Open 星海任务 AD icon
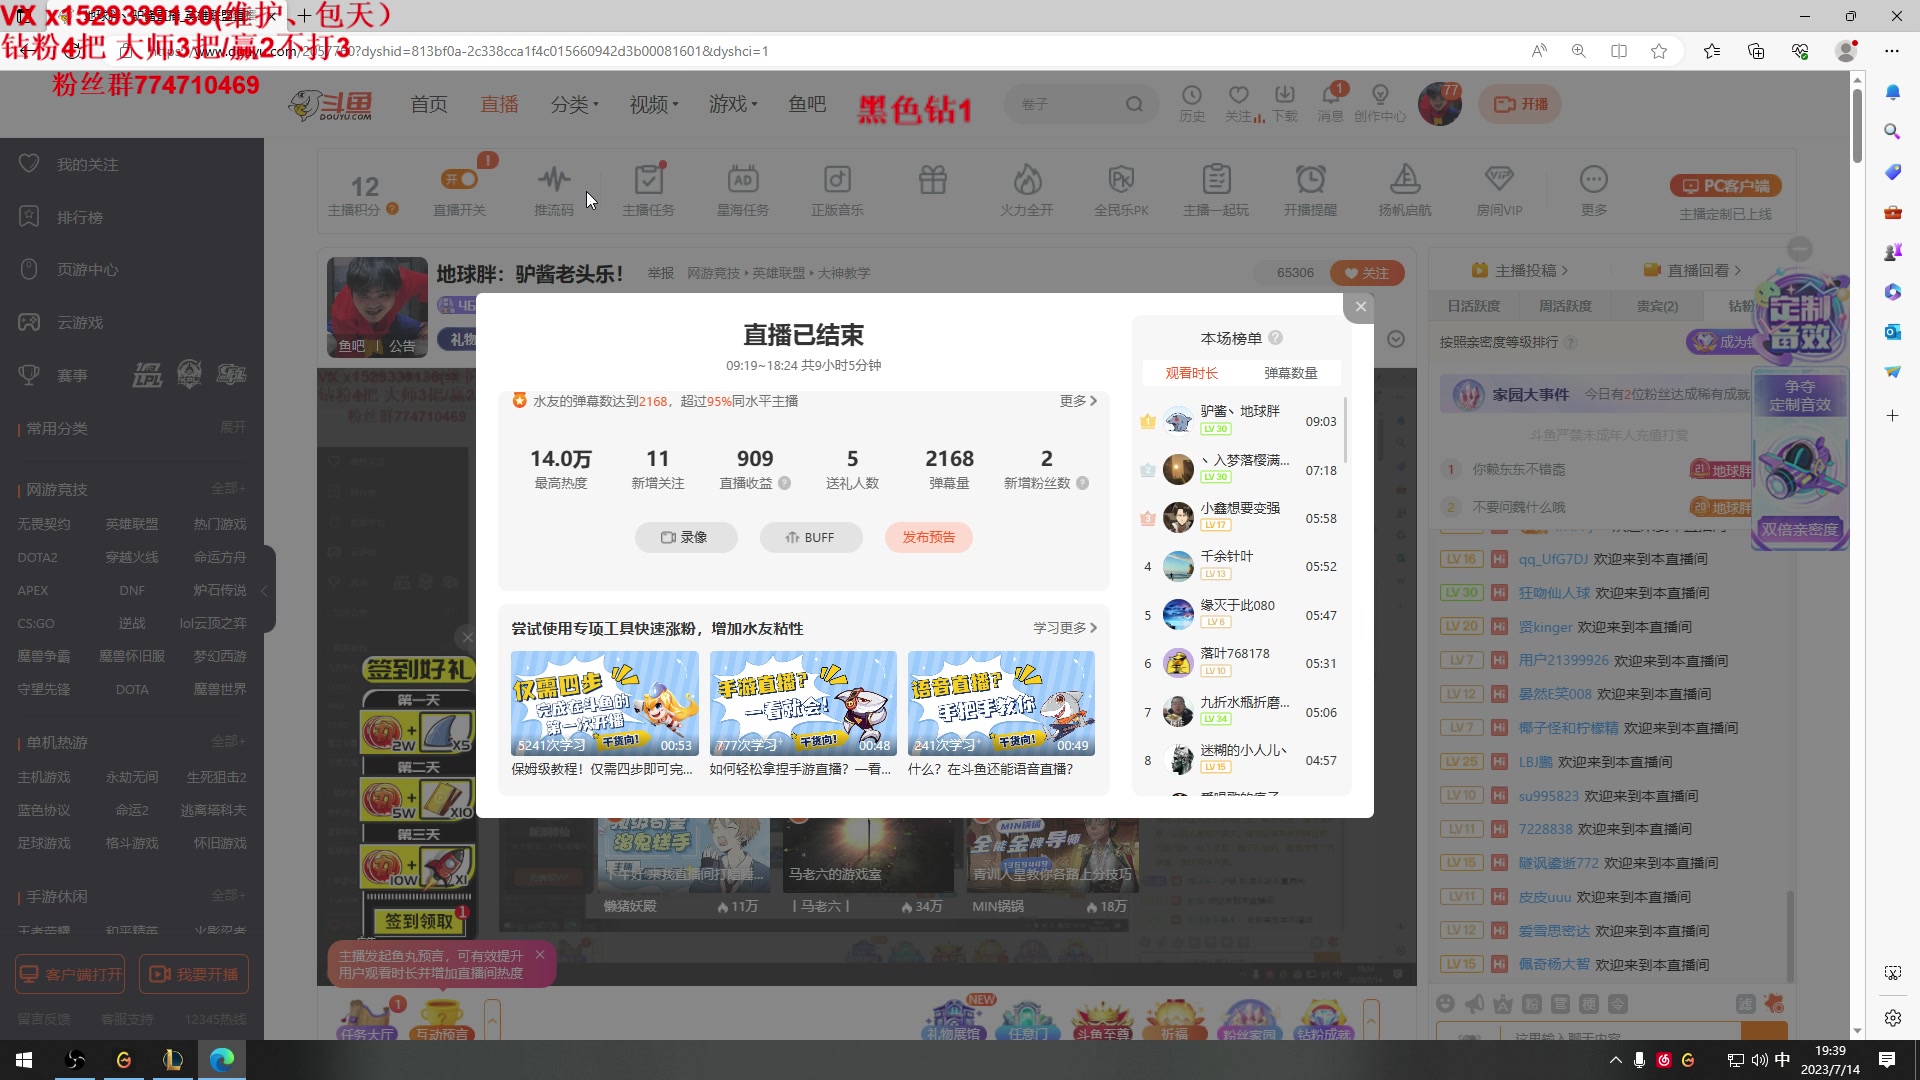The height and width of the screenshot is (1080, 1920). point(743,180)
